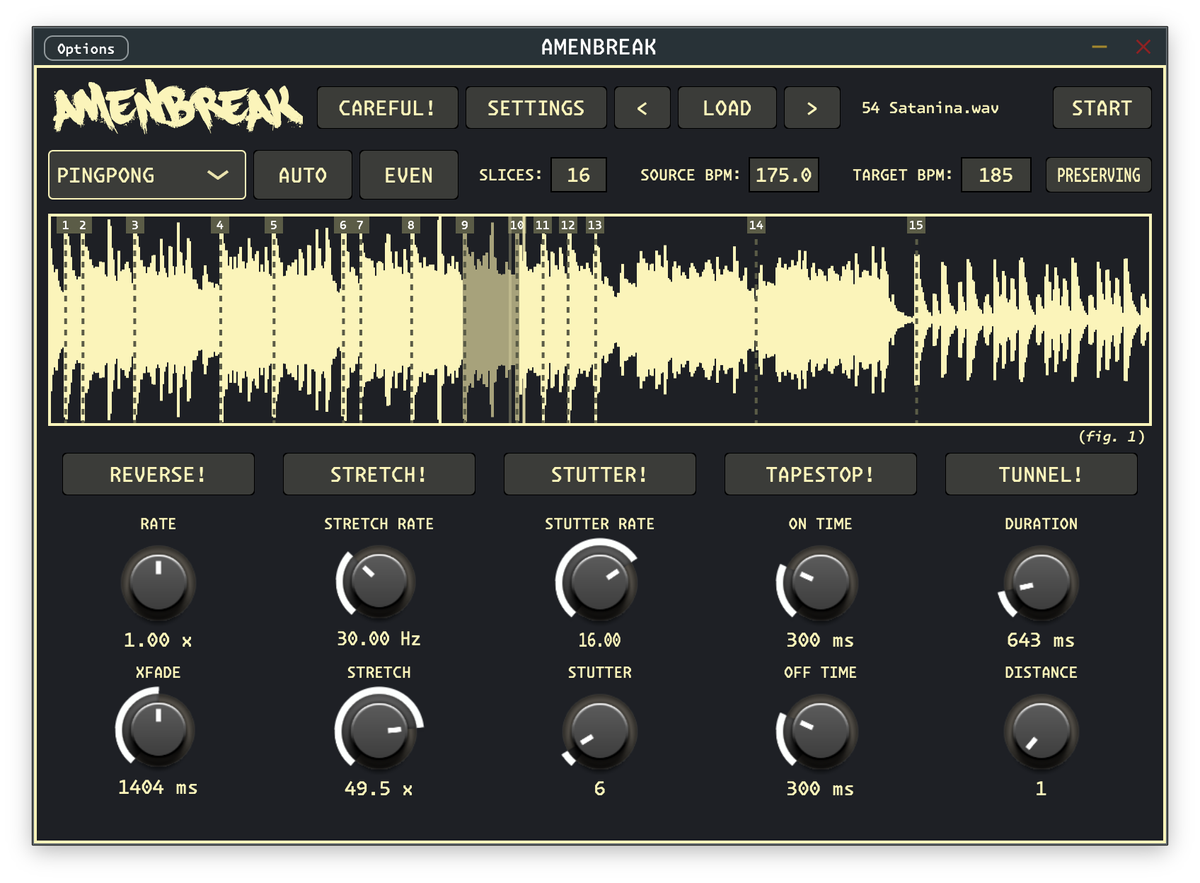The height and width of the screenshot is (883, 1200).
Task: Select slice marker 9 on the waveform
Action: (x=464, y=225)
